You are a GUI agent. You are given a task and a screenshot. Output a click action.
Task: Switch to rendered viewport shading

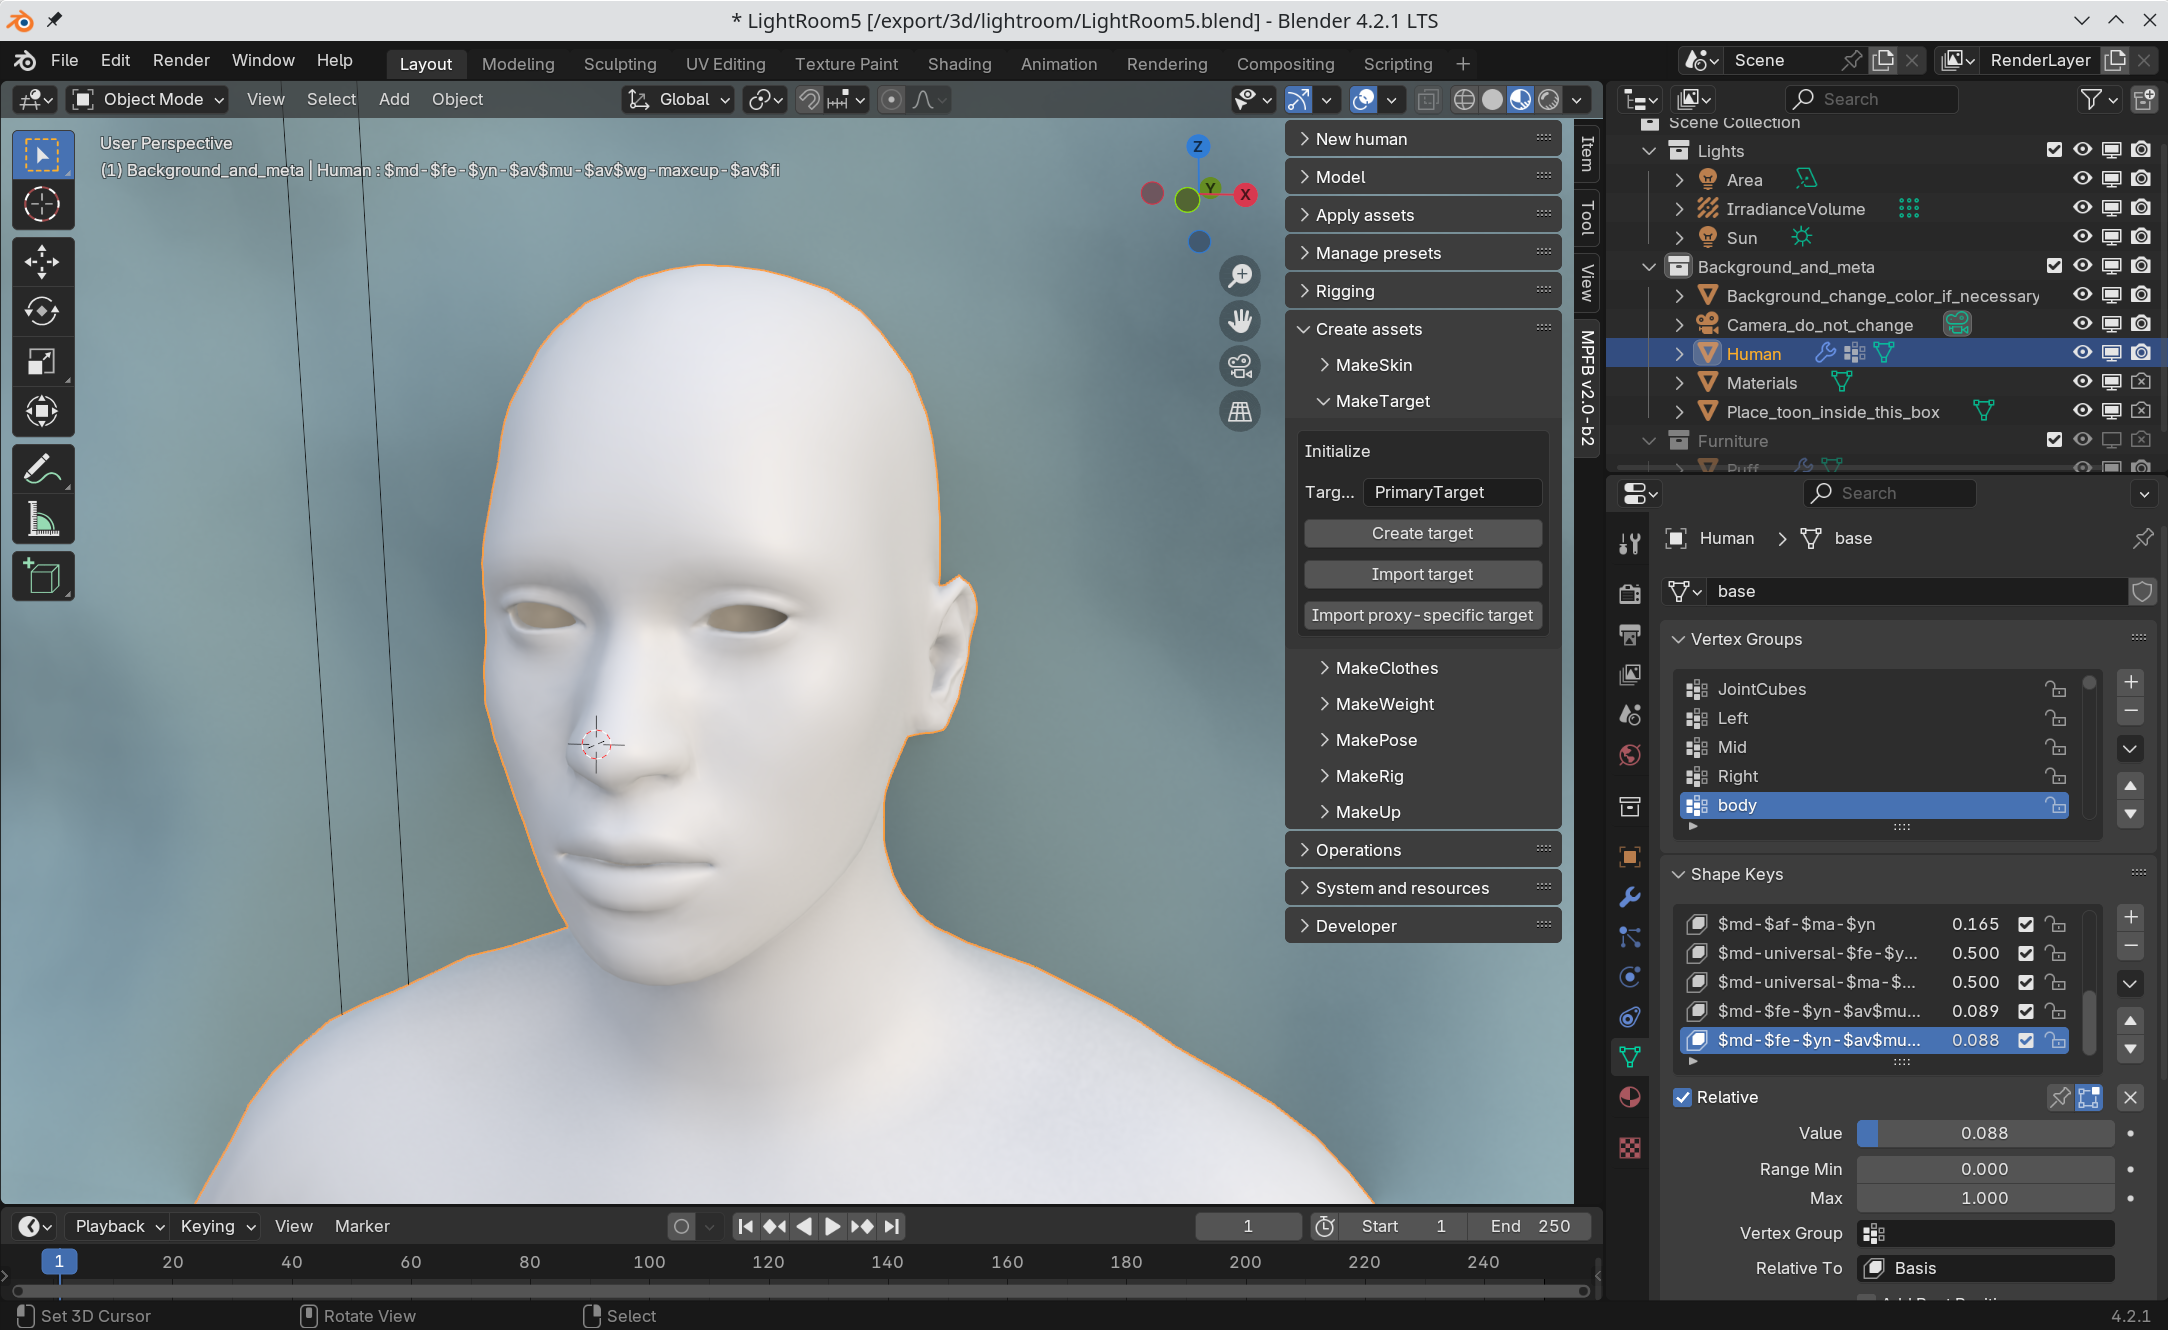click(1549, 99)
